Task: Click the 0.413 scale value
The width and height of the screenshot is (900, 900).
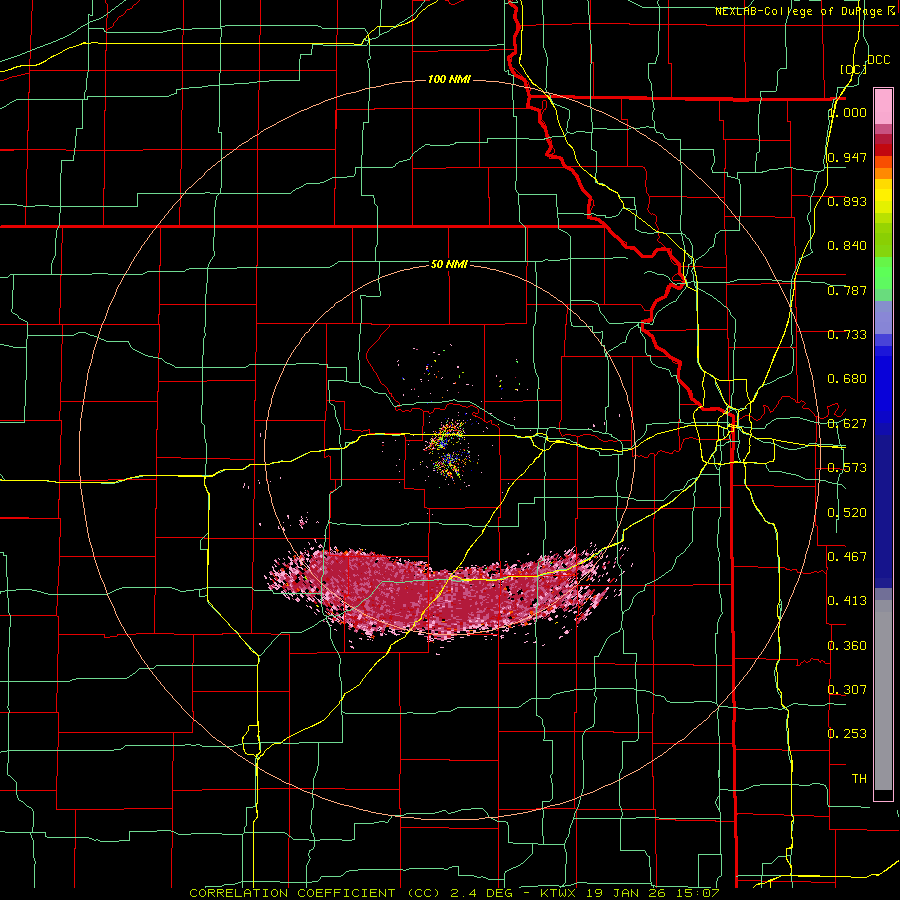Action: 847,601
